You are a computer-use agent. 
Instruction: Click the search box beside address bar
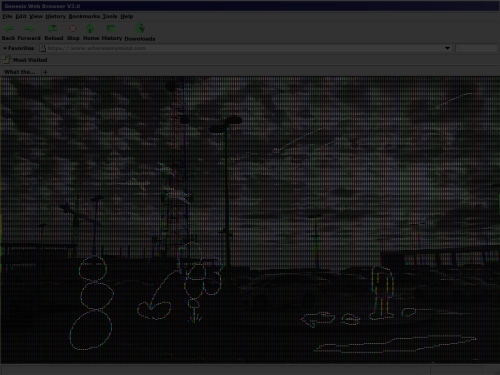[476, 48]
